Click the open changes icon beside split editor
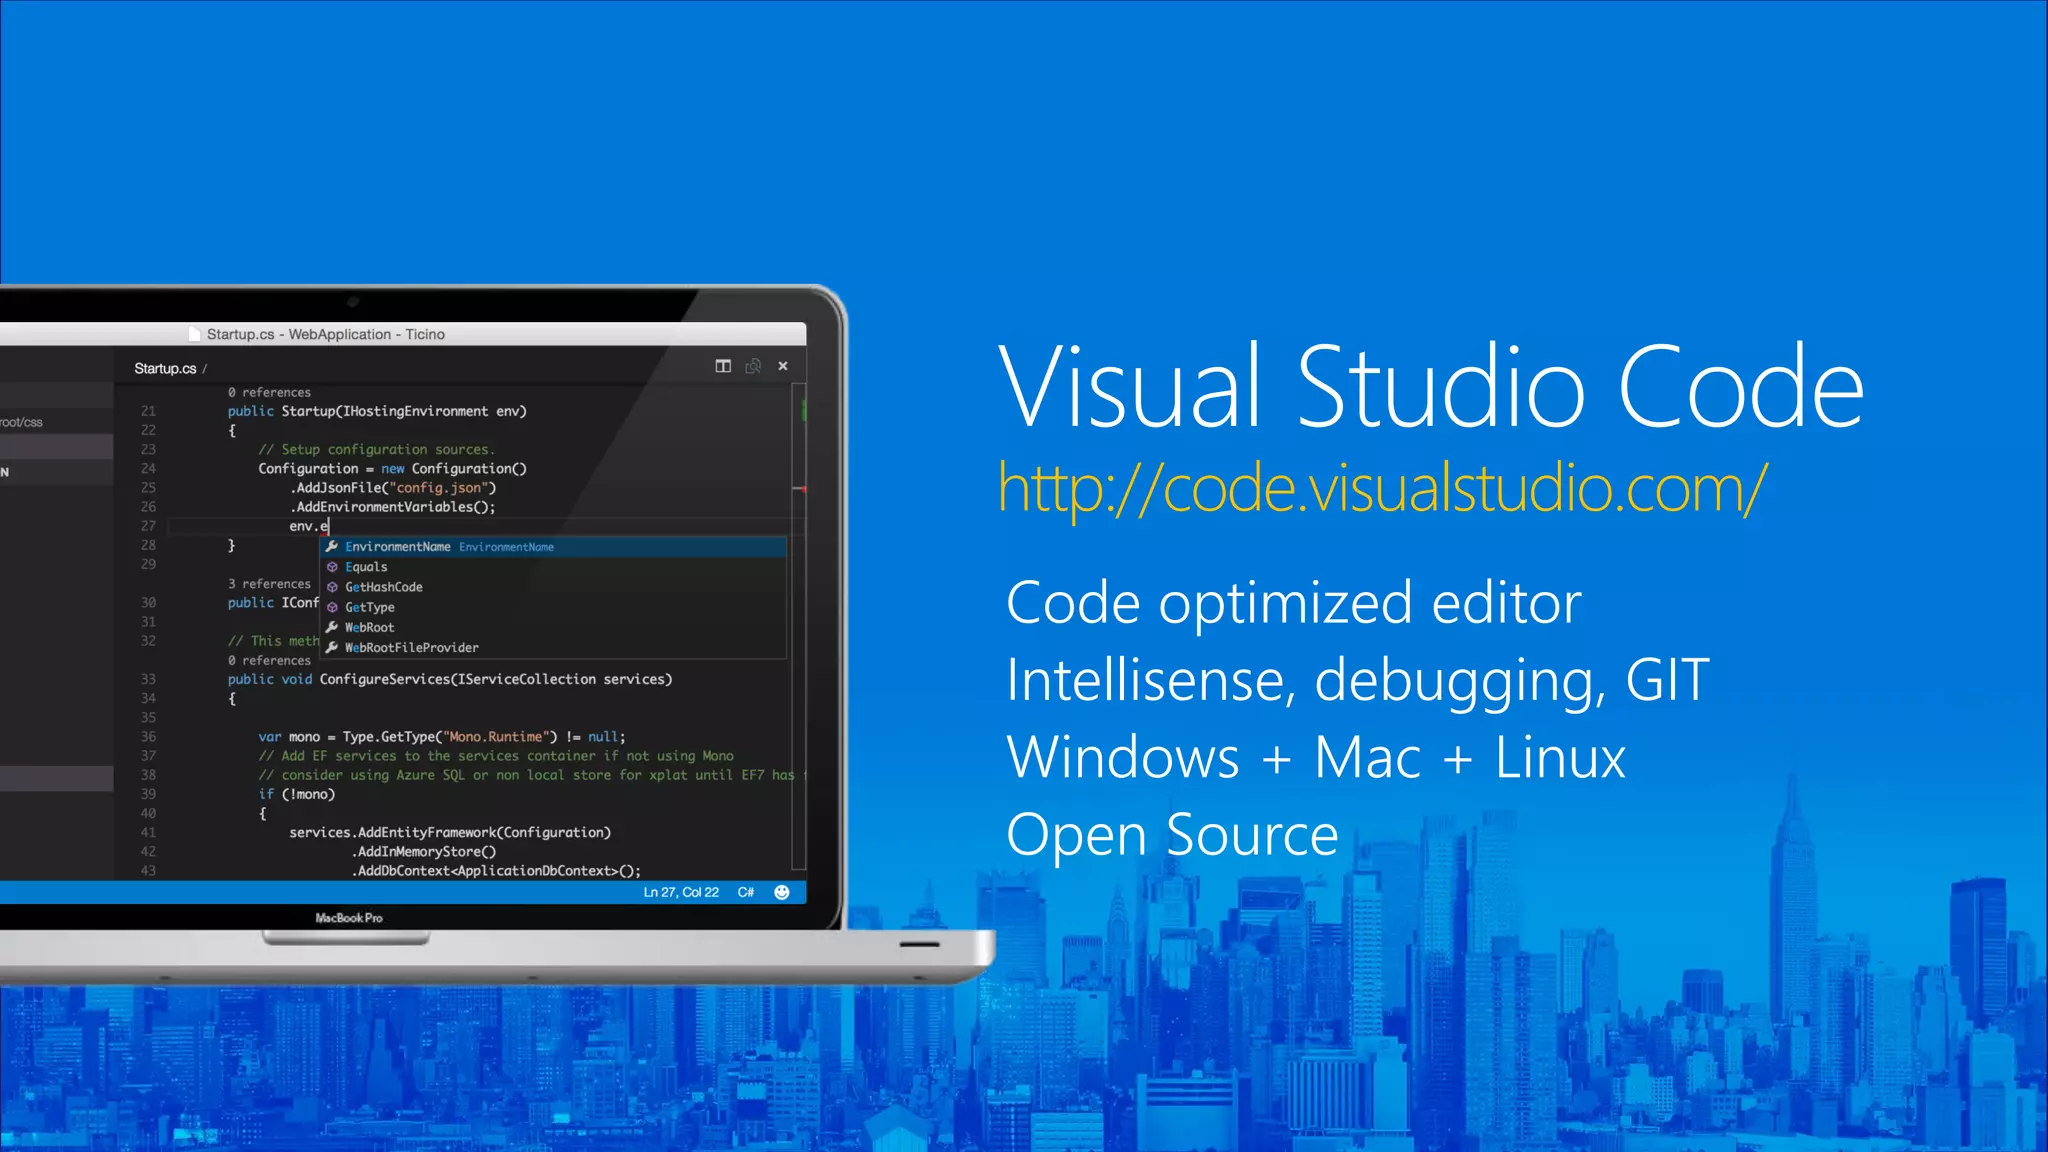This screenshot has height=1152, width=2048. 753,366
